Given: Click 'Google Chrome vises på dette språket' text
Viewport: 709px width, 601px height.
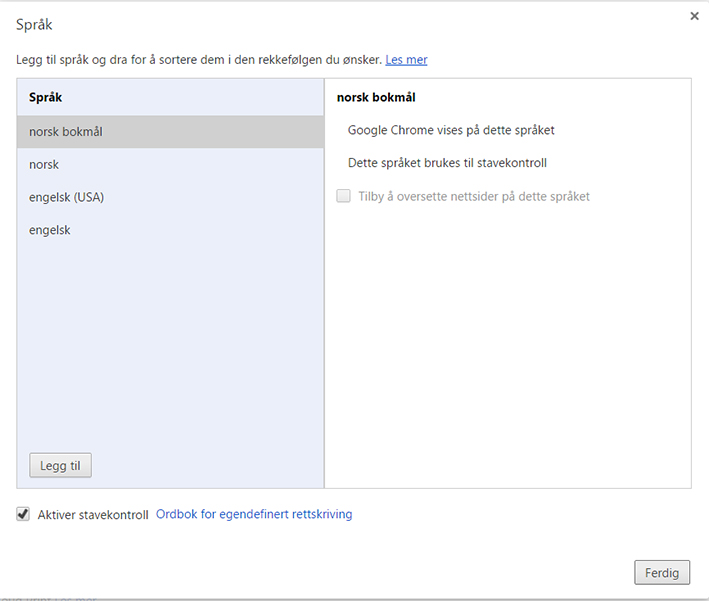Looking at the screenshot, I should point(451,130).
